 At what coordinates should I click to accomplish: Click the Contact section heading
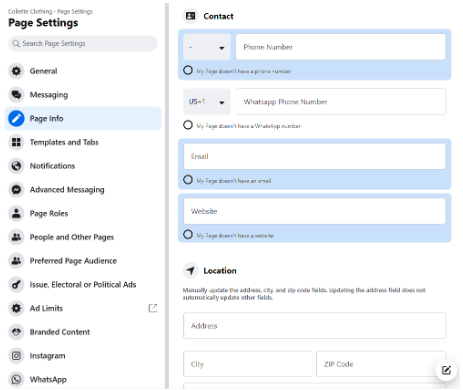[x=218, y=16]
